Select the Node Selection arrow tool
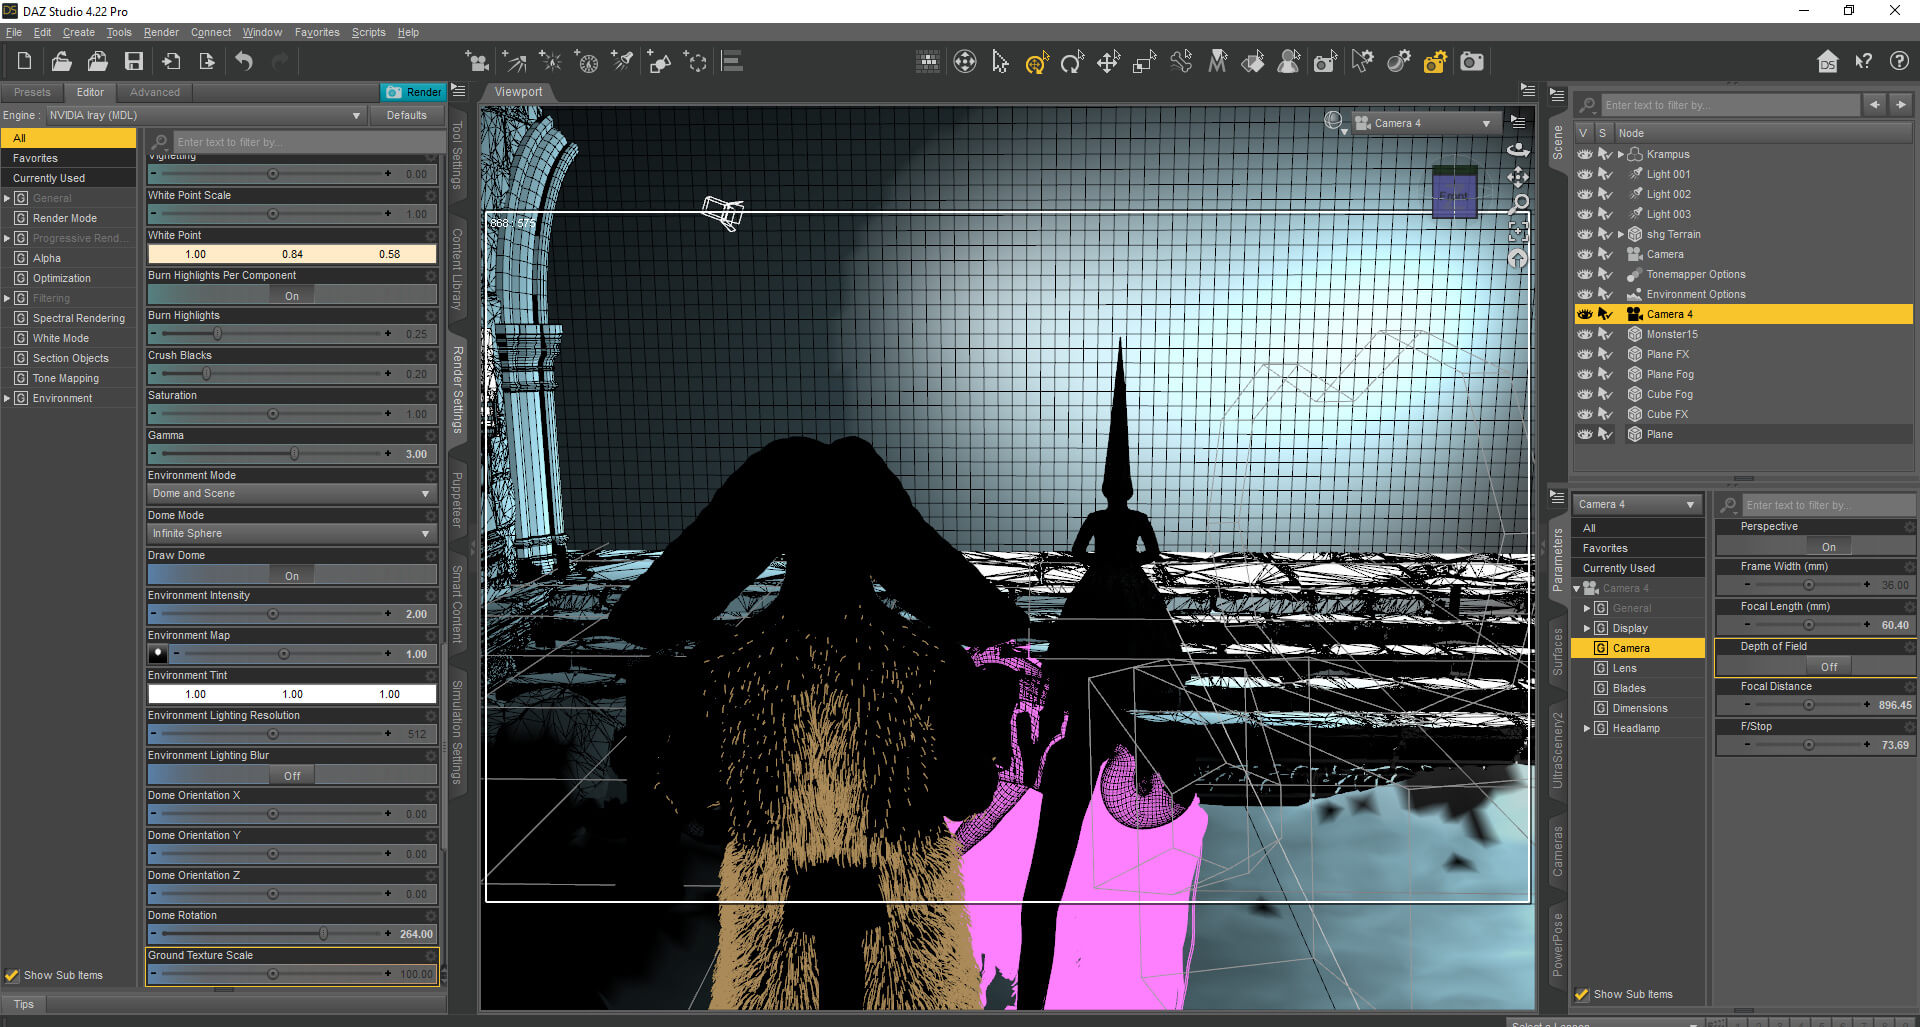Screen dimensions: 1920x1027 1000,62
